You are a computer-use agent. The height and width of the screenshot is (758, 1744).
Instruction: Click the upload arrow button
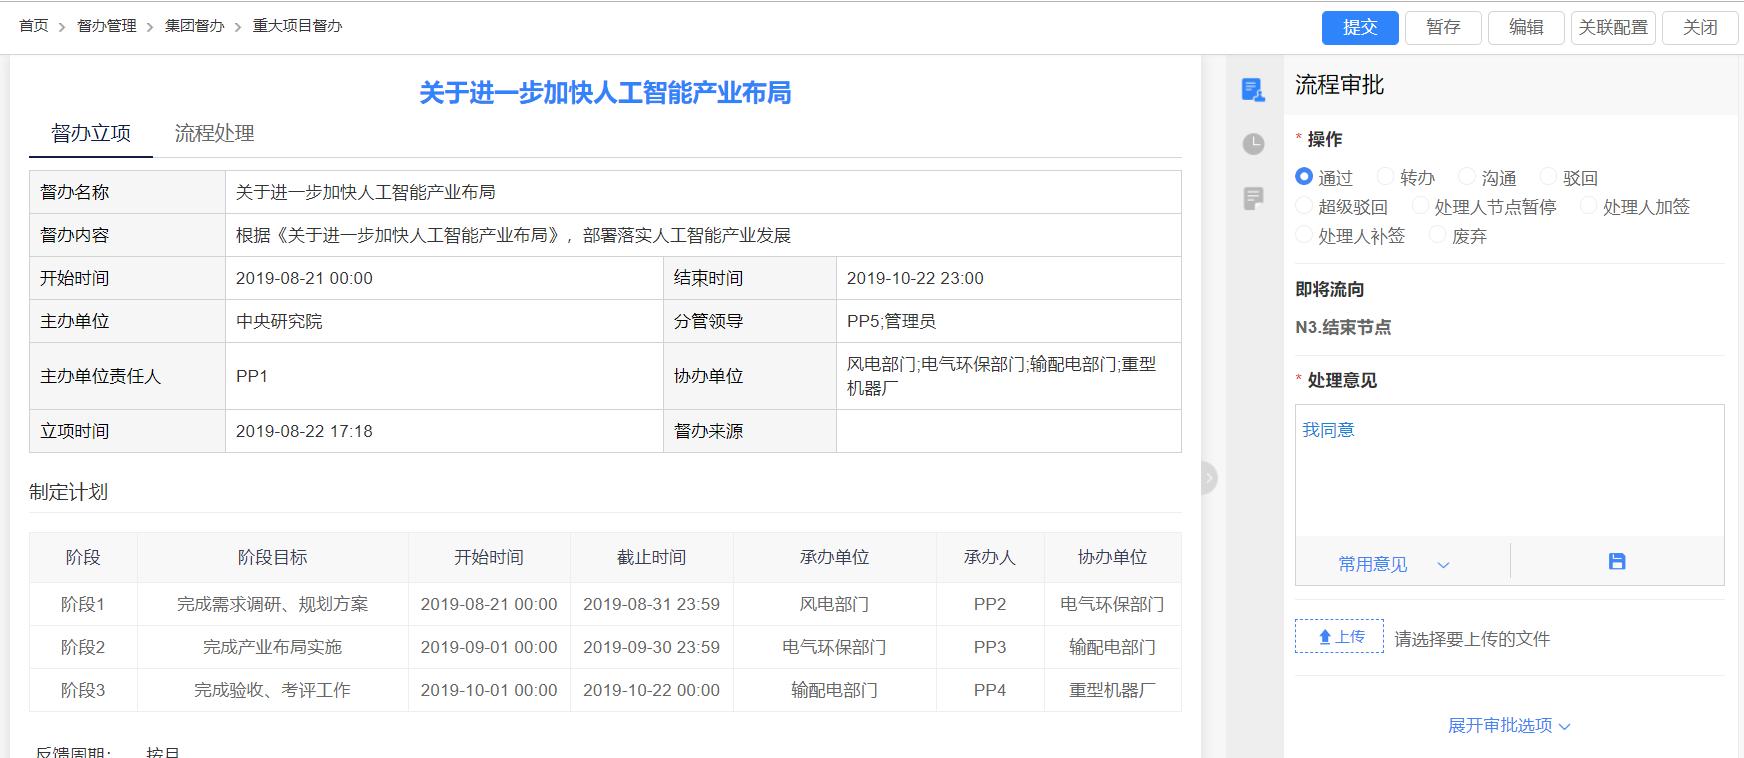coord(1339,637)
